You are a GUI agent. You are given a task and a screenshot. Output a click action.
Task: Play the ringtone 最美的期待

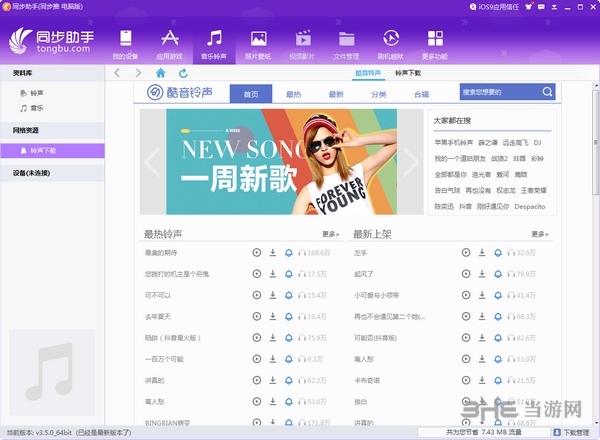pos(257,253)
